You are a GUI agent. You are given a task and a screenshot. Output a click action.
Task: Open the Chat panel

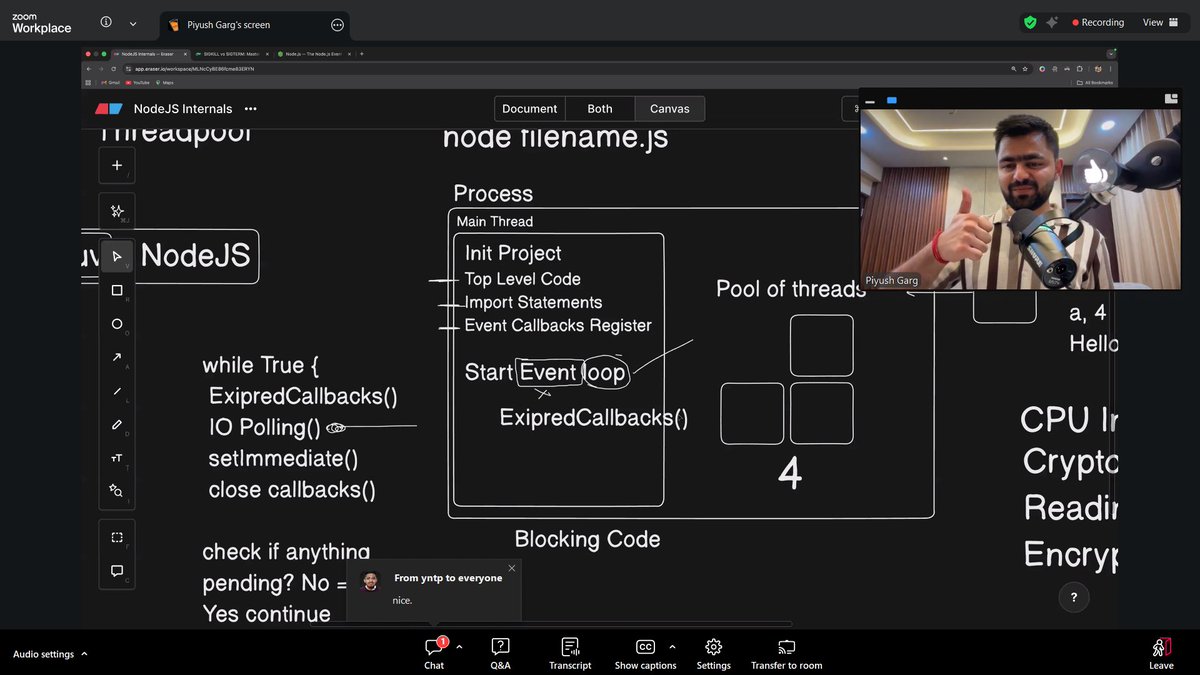pos(434,653)
